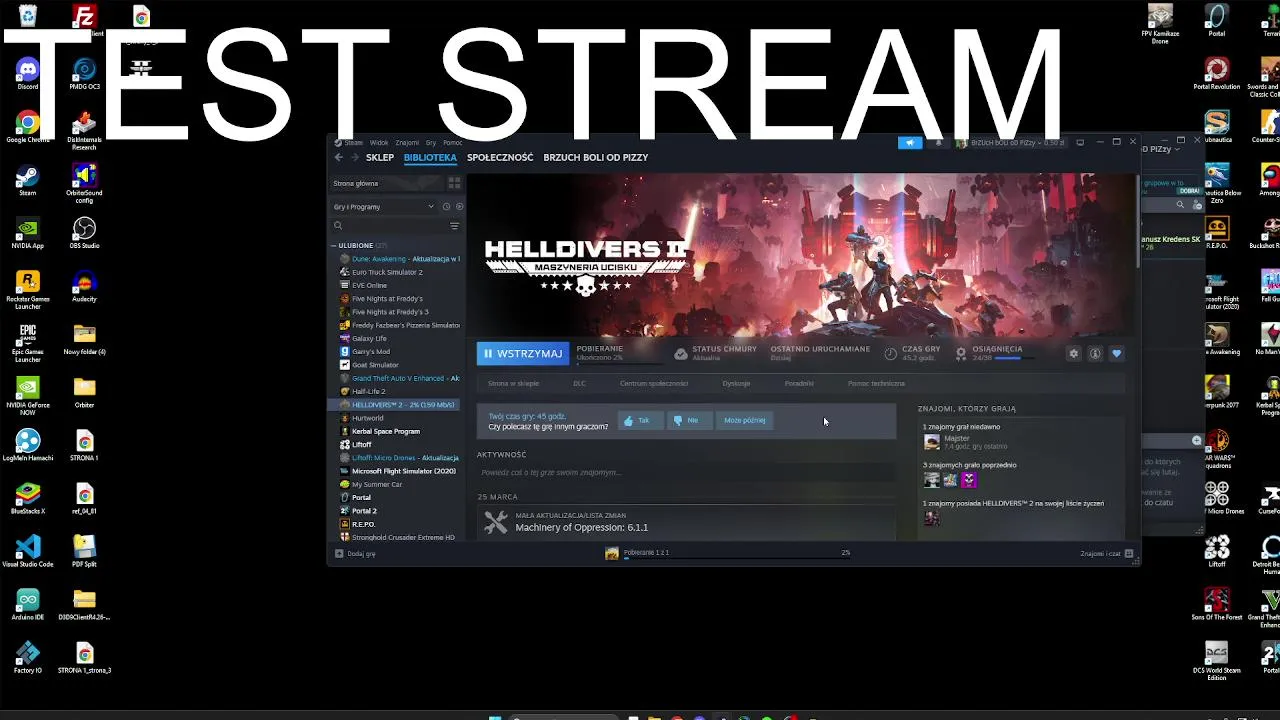The image size is (1280, 720).
Task: Sort library by recent activity clock icon
Action: click(446, 206)
